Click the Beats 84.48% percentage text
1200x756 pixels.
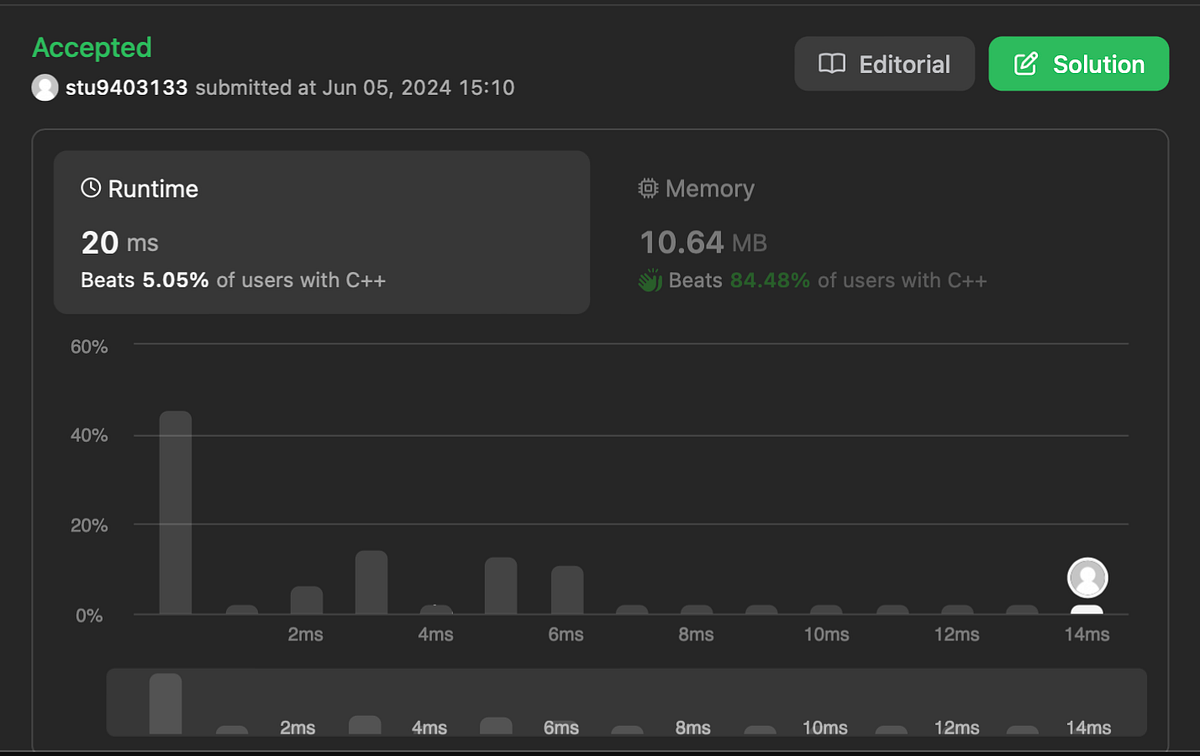769,281
